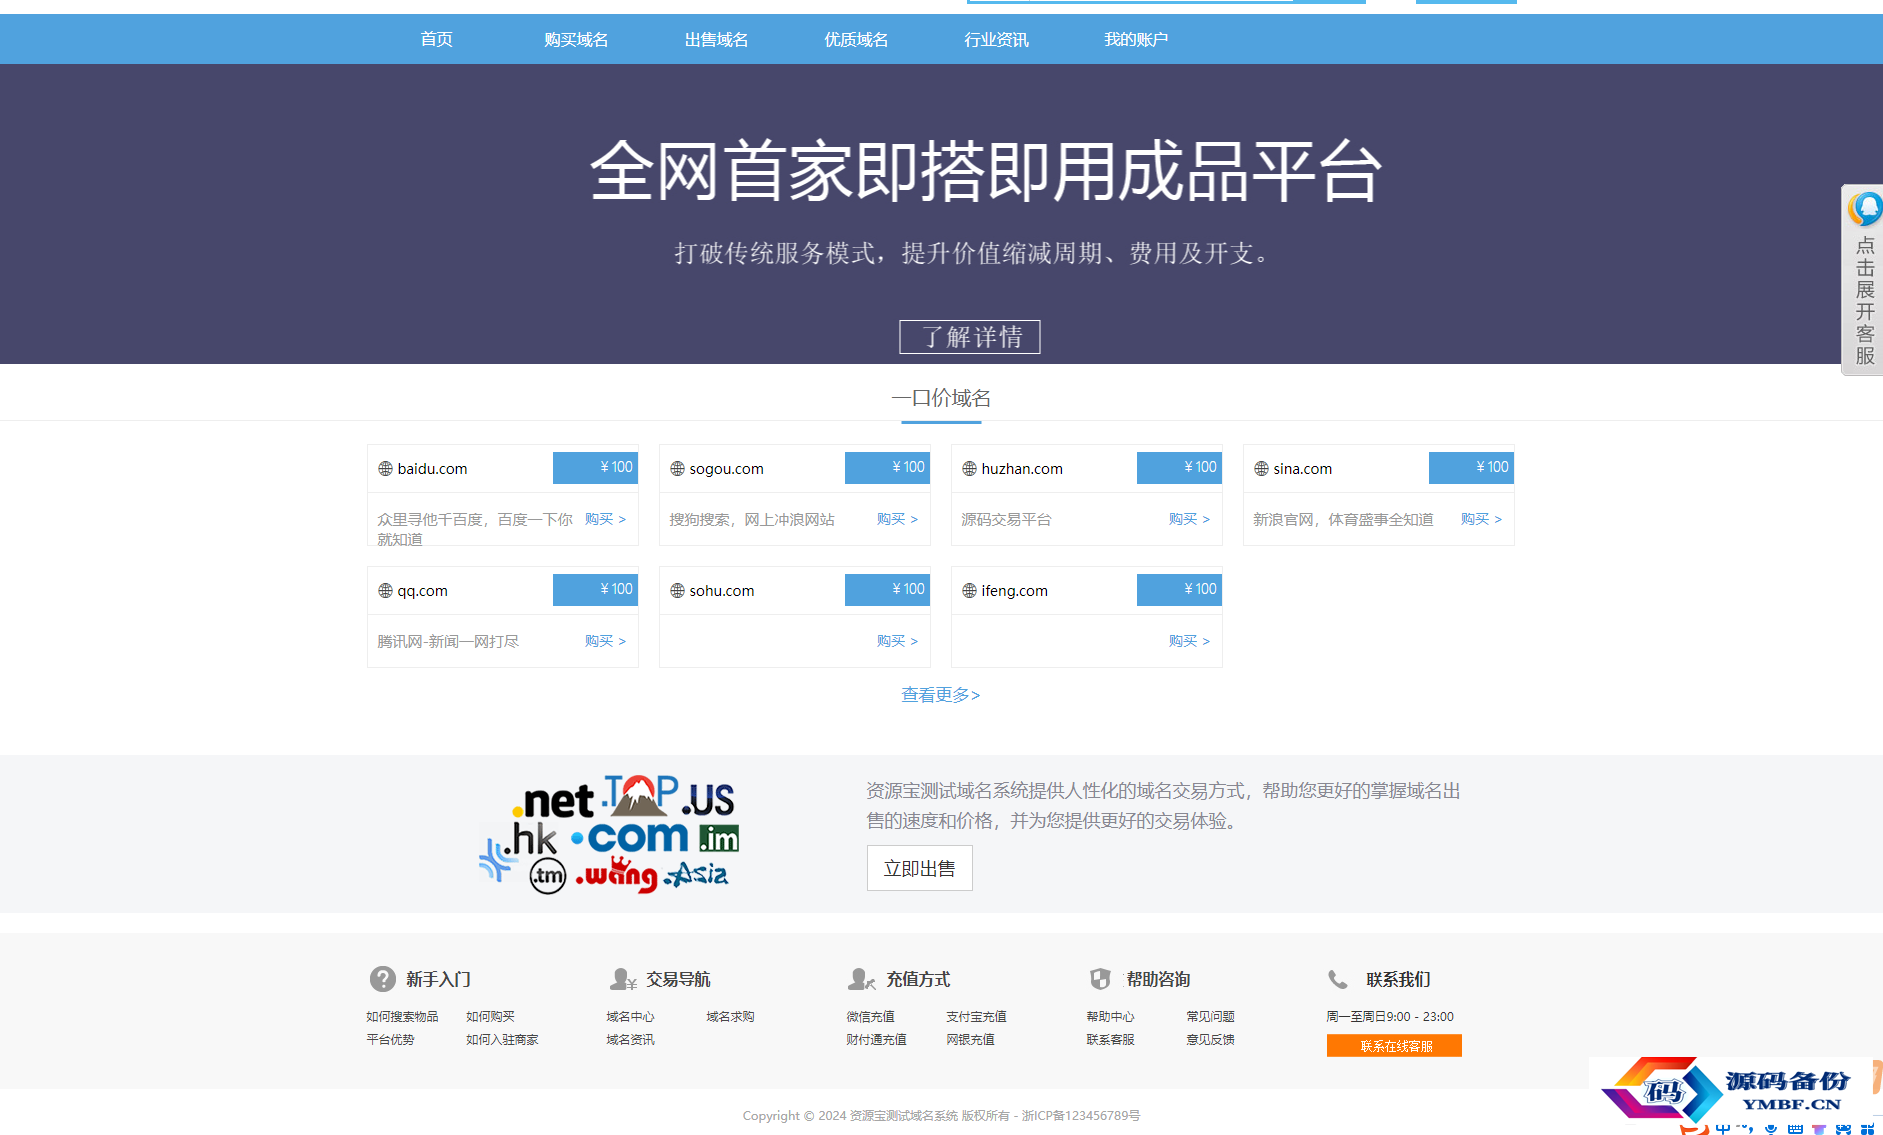Open the qq.com domain listing
The width and height of the screenshot is (1883, 1135).
click(422, 590)
